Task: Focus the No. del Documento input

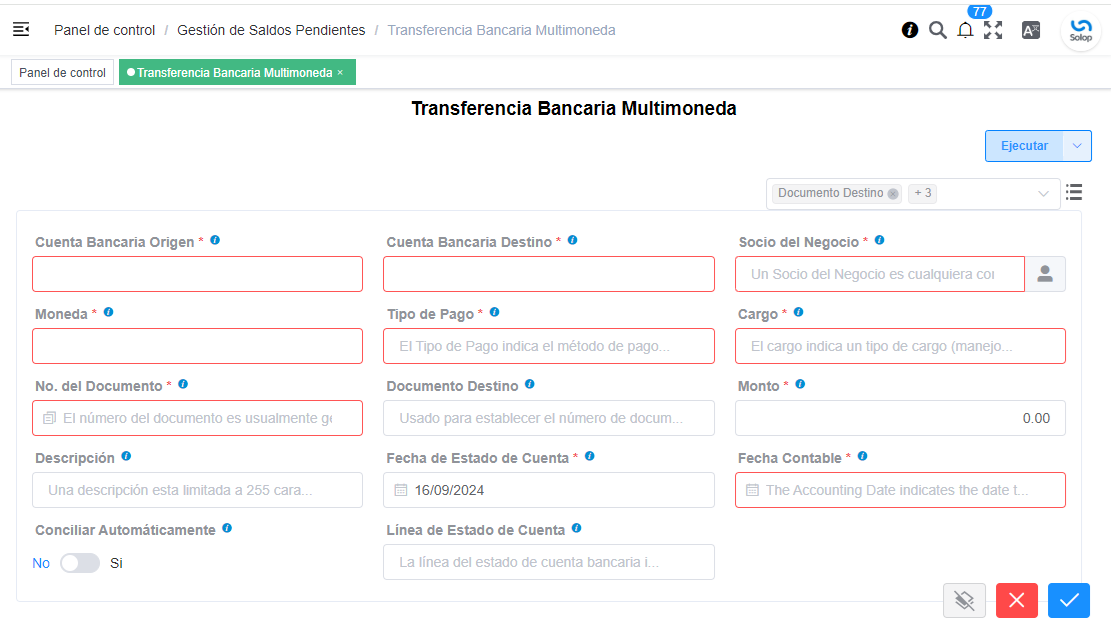Action: click(197, 418)
